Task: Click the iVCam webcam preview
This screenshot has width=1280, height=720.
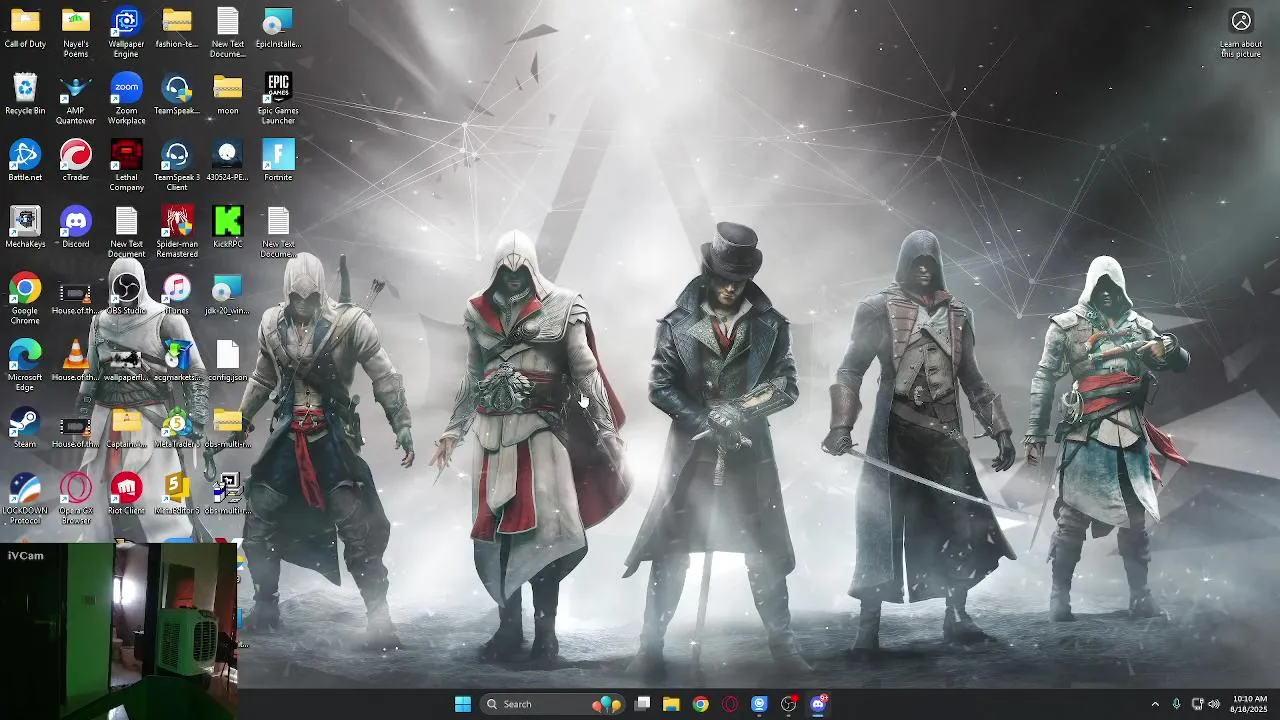Action: [x=119, y=631]
